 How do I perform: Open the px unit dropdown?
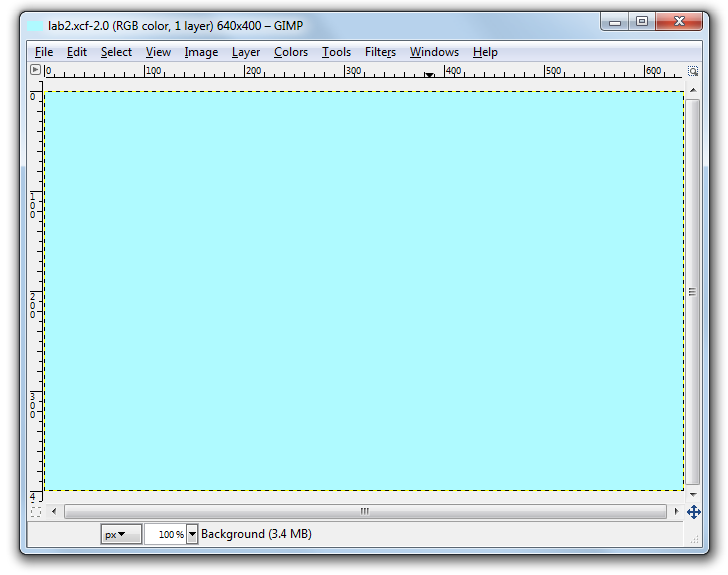click(x=121, y=534)
